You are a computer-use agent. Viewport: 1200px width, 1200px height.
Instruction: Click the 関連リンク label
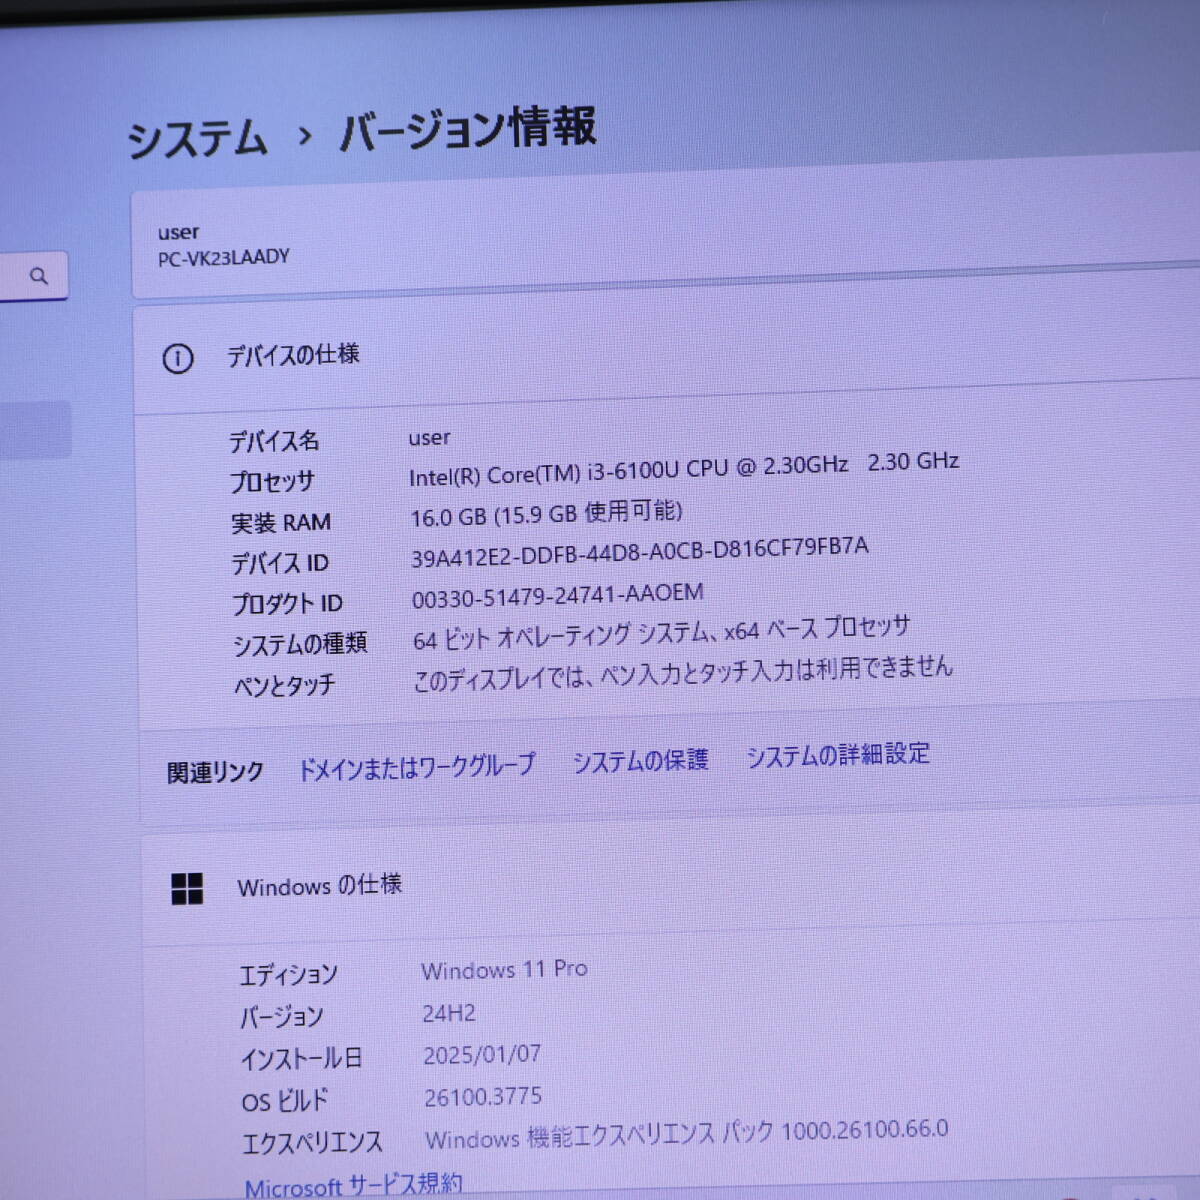click(x=215, y=772)
